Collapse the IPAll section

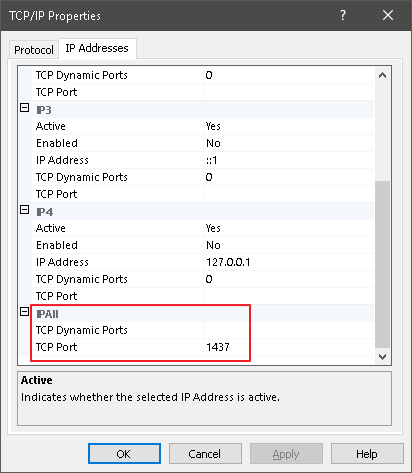point(25,312)
